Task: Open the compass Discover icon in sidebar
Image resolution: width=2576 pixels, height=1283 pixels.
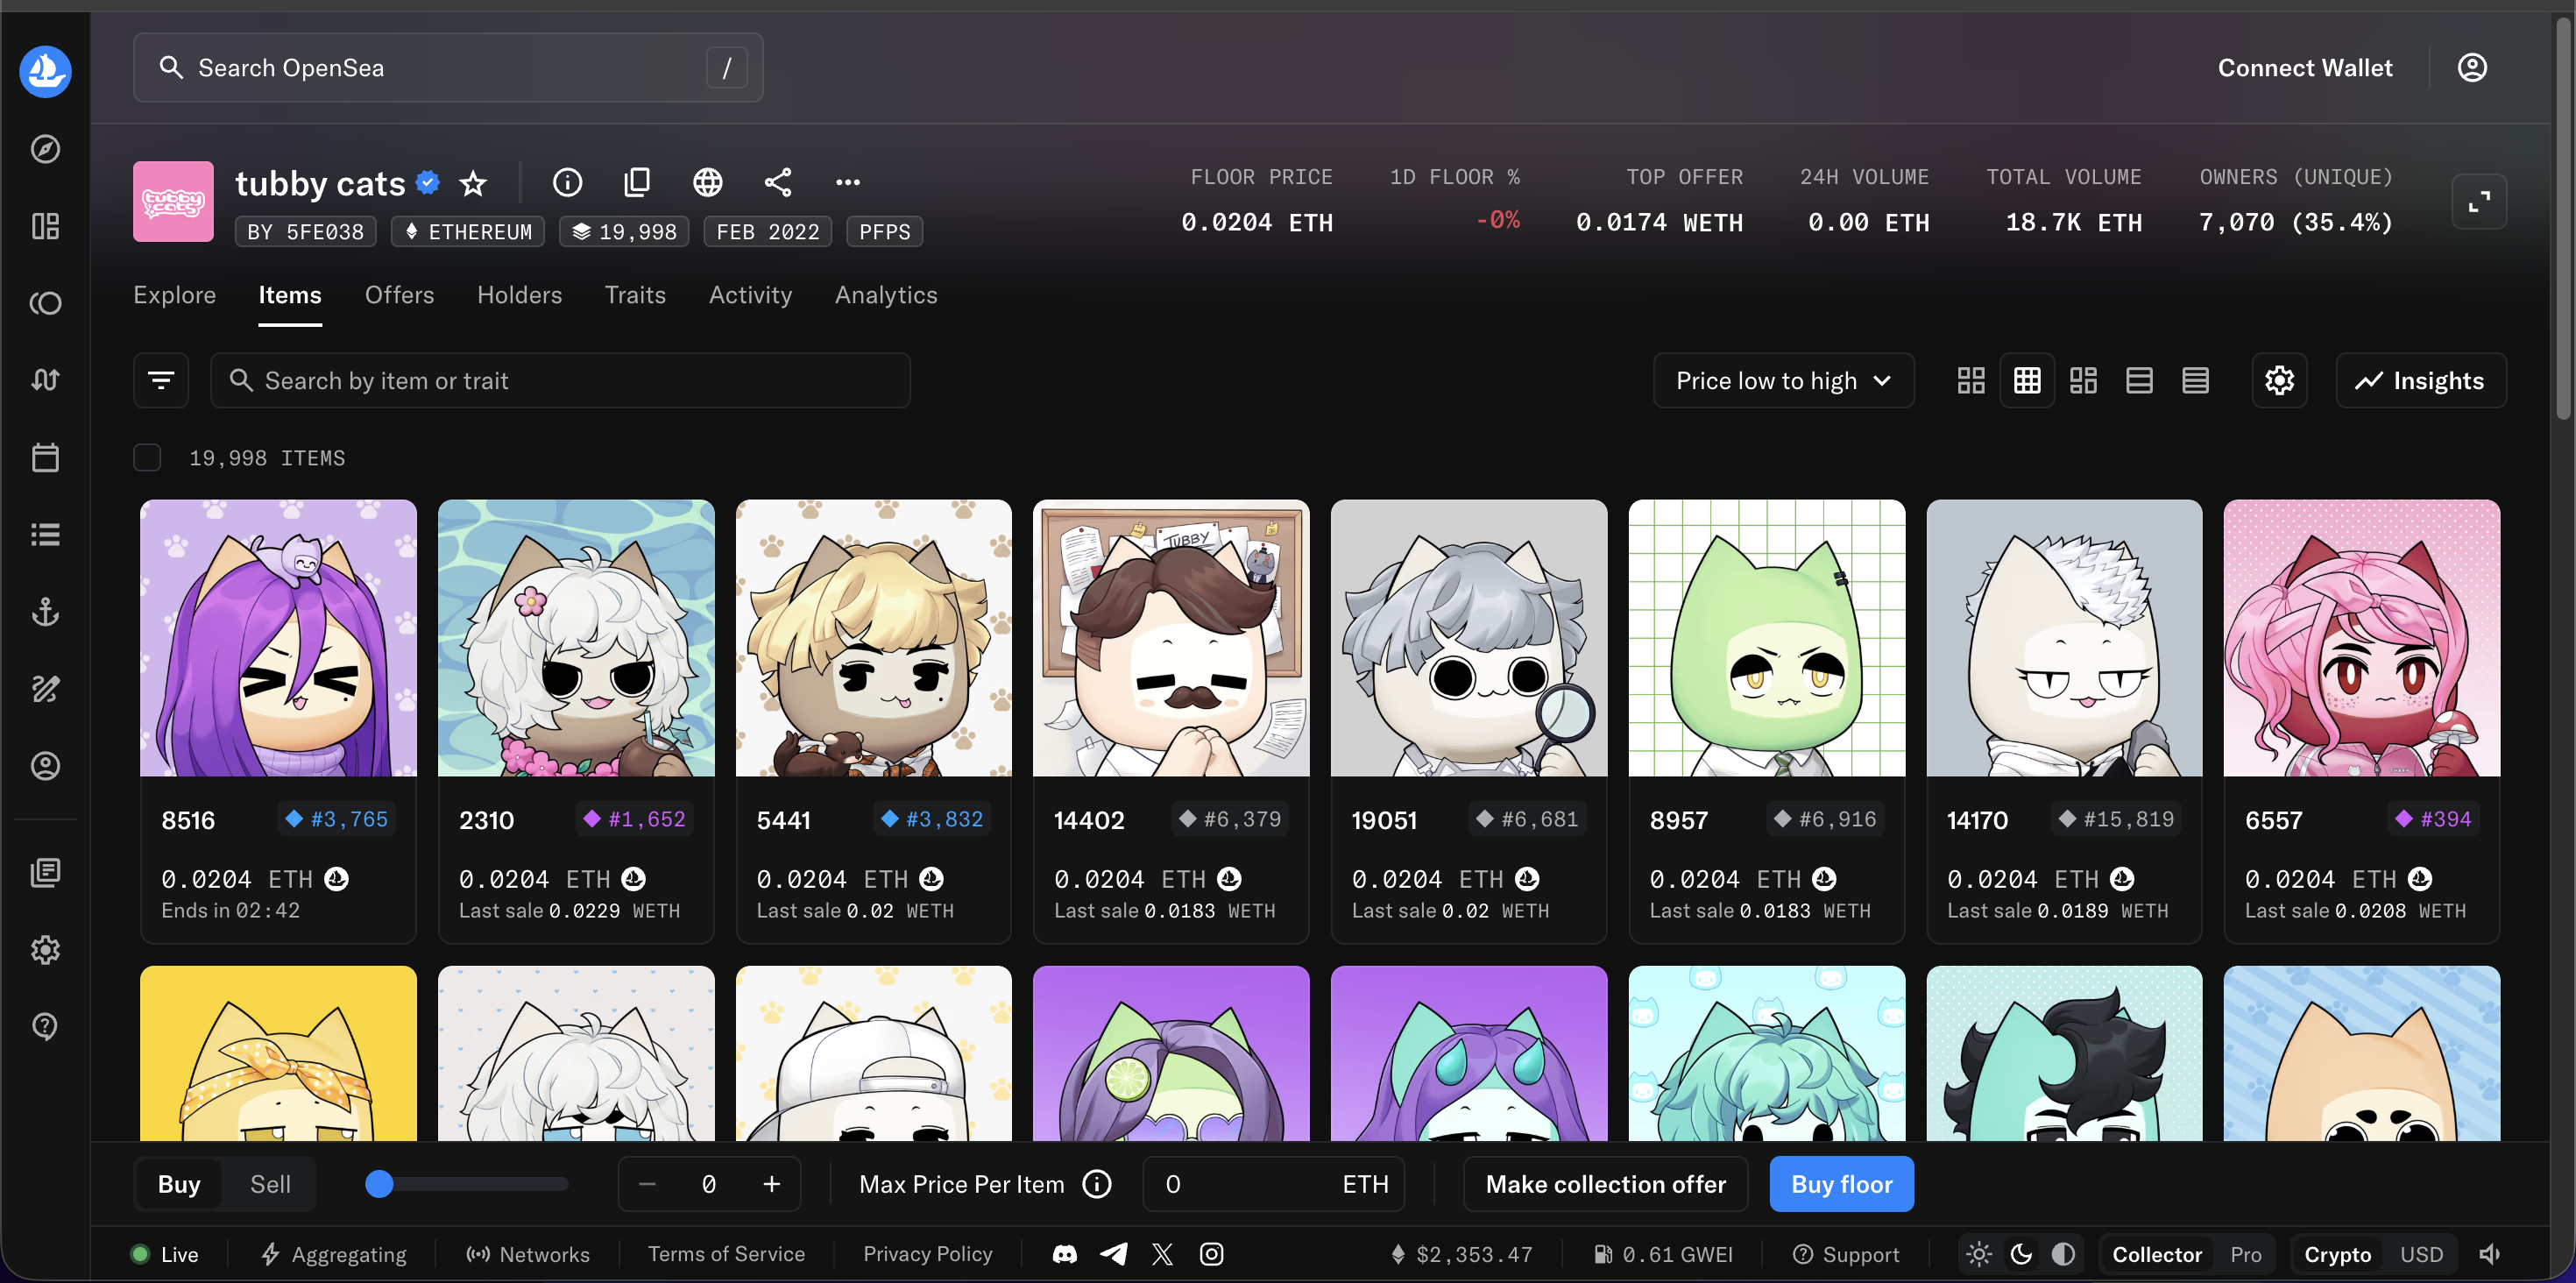Action: pos(45,149)
